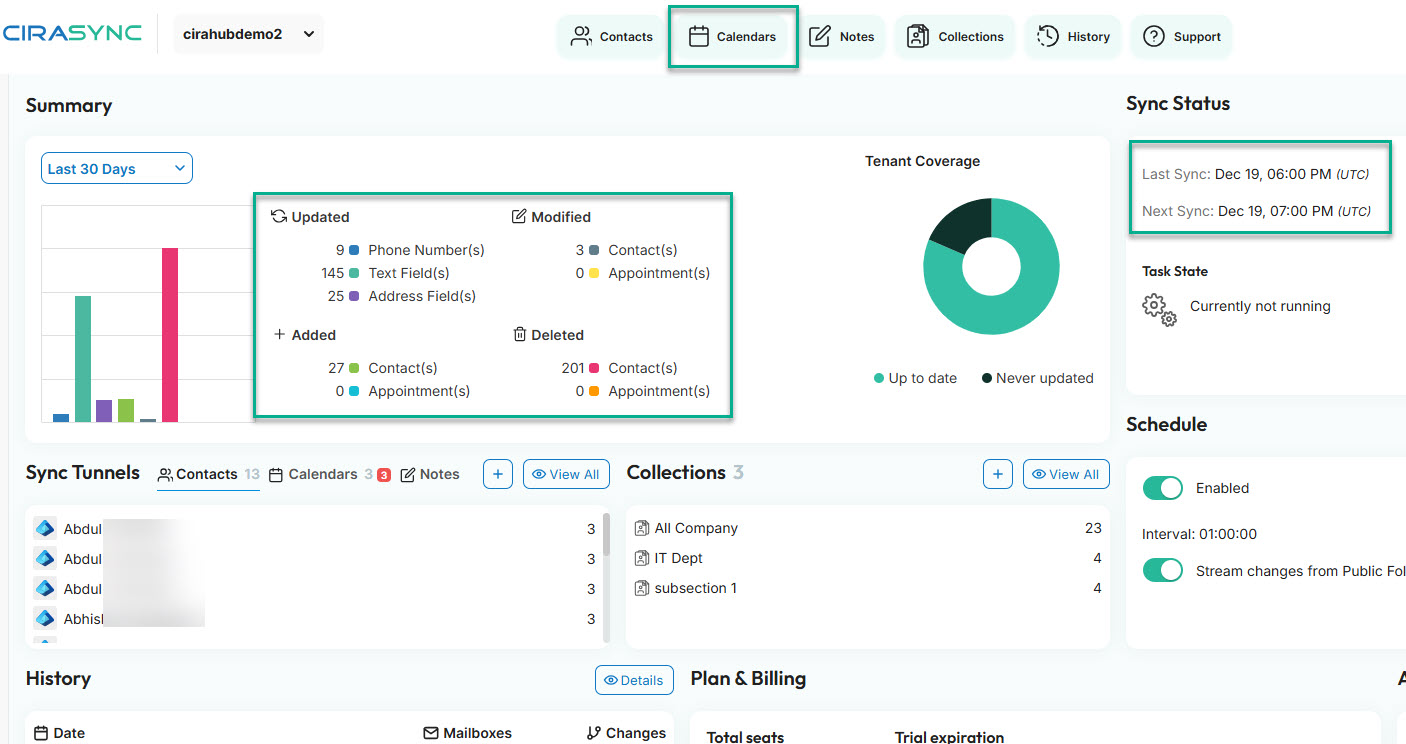Image resolution: width=1406 pixels, height=744 pixels.
Task: Click the CiraSync logo
Action: [72, 33]
